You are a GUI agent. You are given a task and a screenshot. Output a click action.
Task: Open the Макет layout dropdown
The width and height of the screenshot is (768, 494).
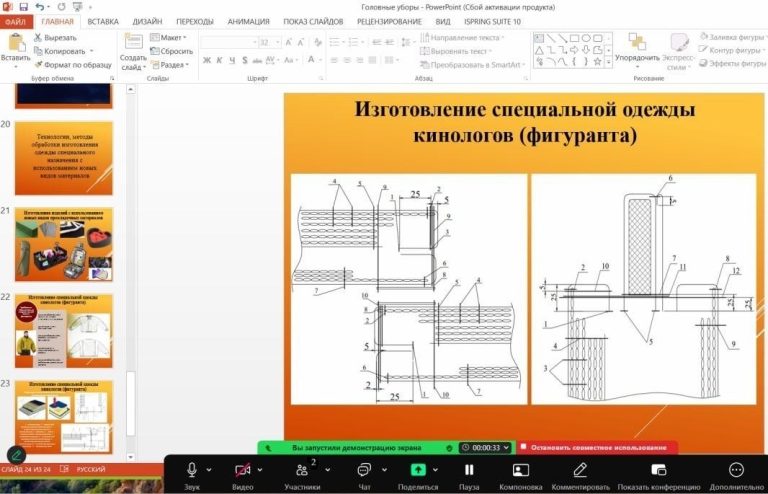(168, 38)
